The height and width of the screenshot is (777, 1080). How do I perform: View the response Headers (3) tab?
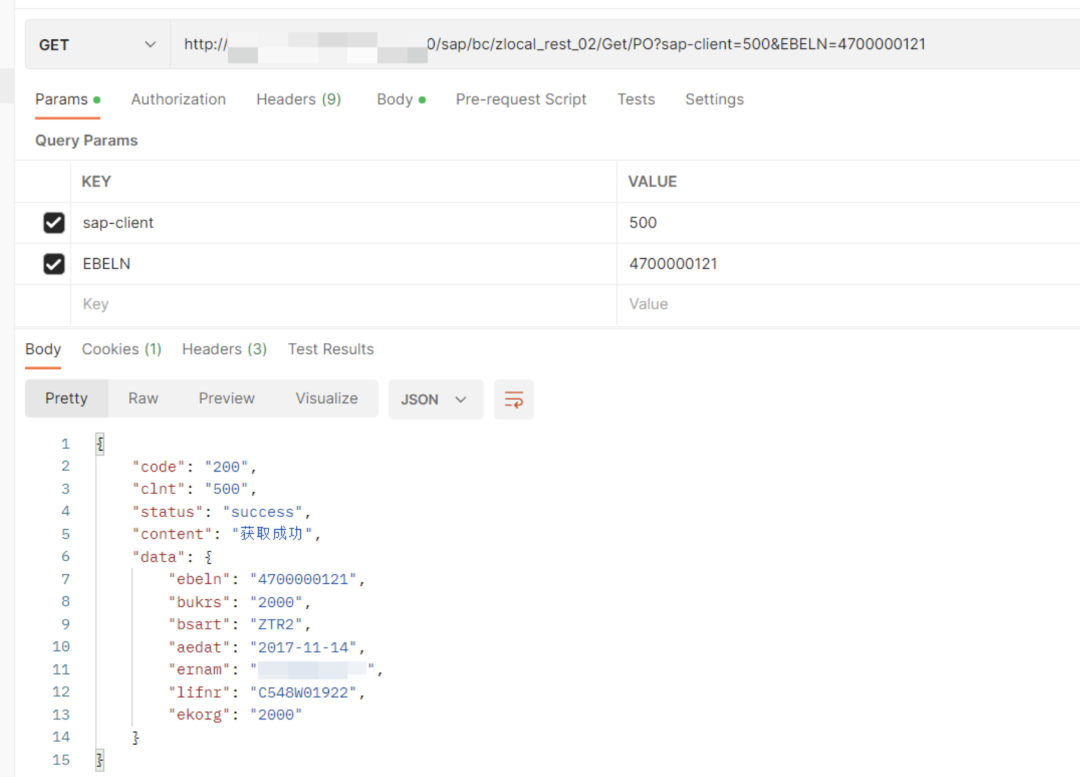tap(224, 349)
